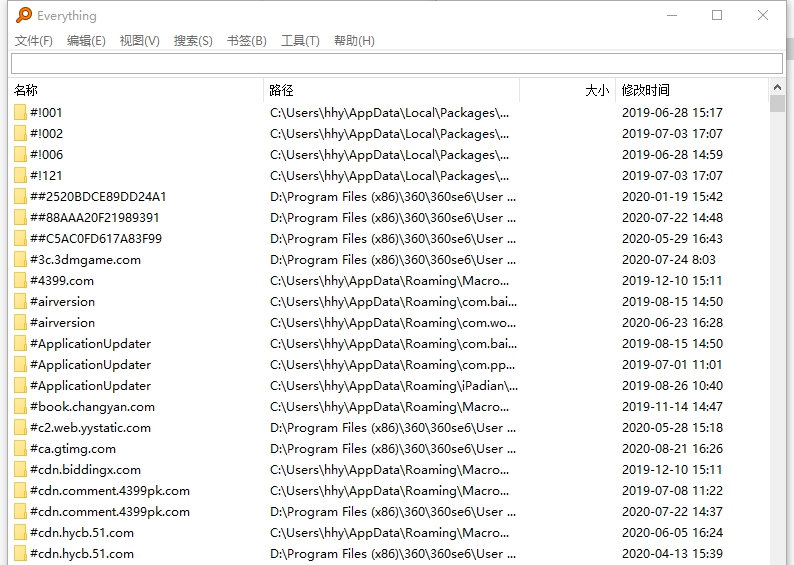The image size is (794, 565).
Task: Click the com.pp... path of #ApplicationUpdater
Action: (x=392, y=365)
